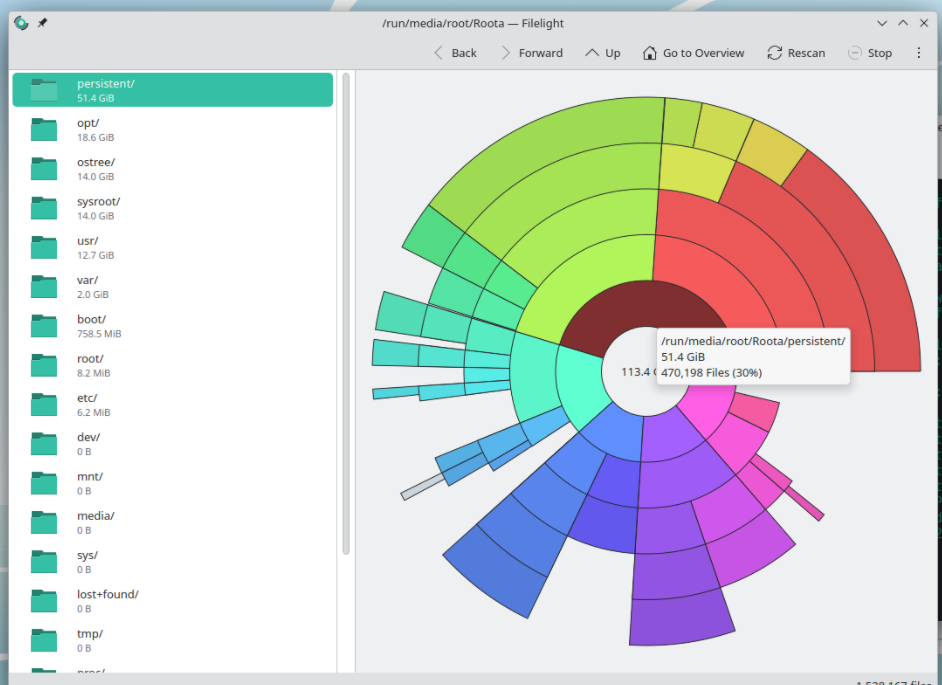Click the folder icon beside etc/
The image size is (942, 685).
coord(44,404)
